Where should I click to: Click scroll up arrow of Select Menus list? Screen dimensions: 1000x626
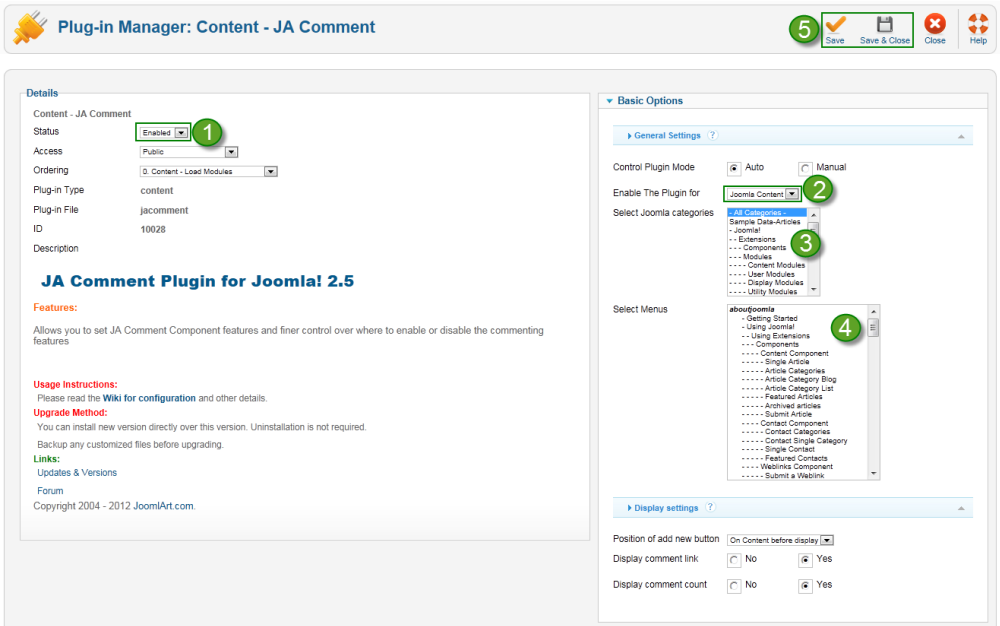(x=874, y=311)
